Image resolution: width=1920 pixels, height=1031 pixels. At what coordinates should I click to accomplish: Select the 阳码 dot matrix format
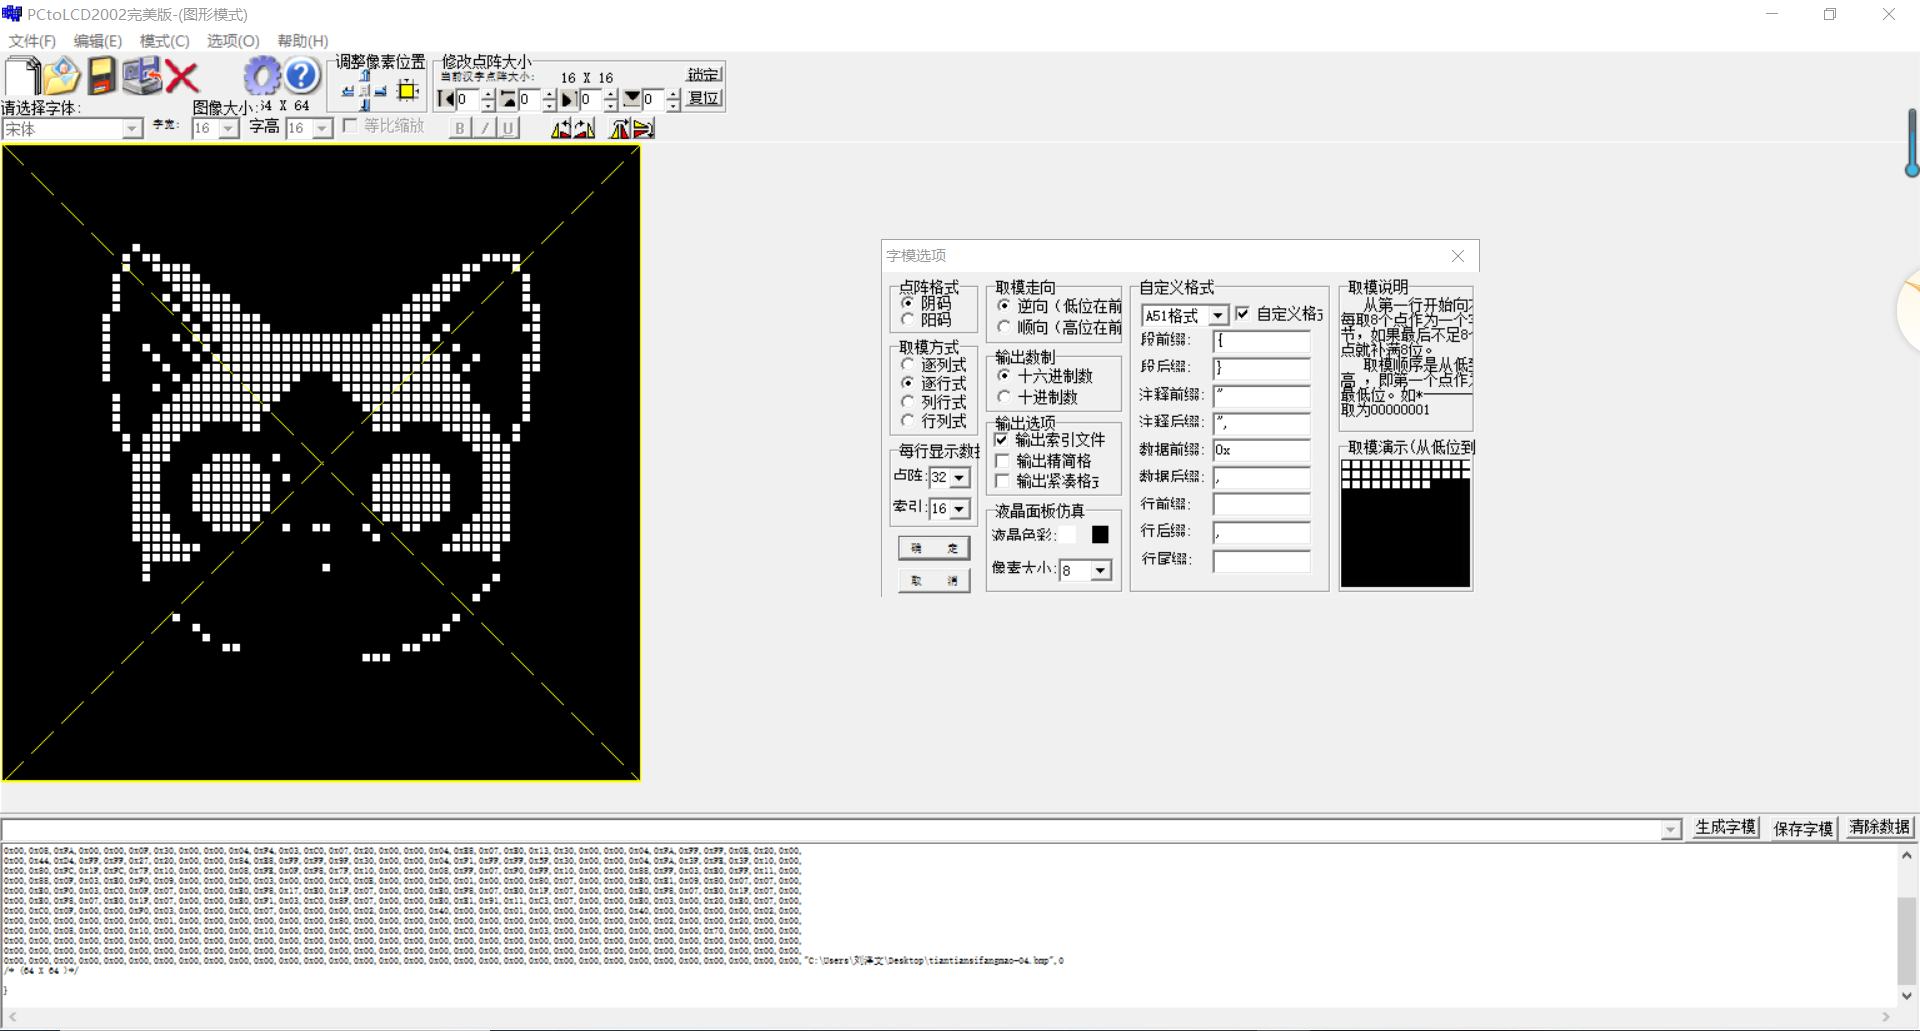(906, 321)
